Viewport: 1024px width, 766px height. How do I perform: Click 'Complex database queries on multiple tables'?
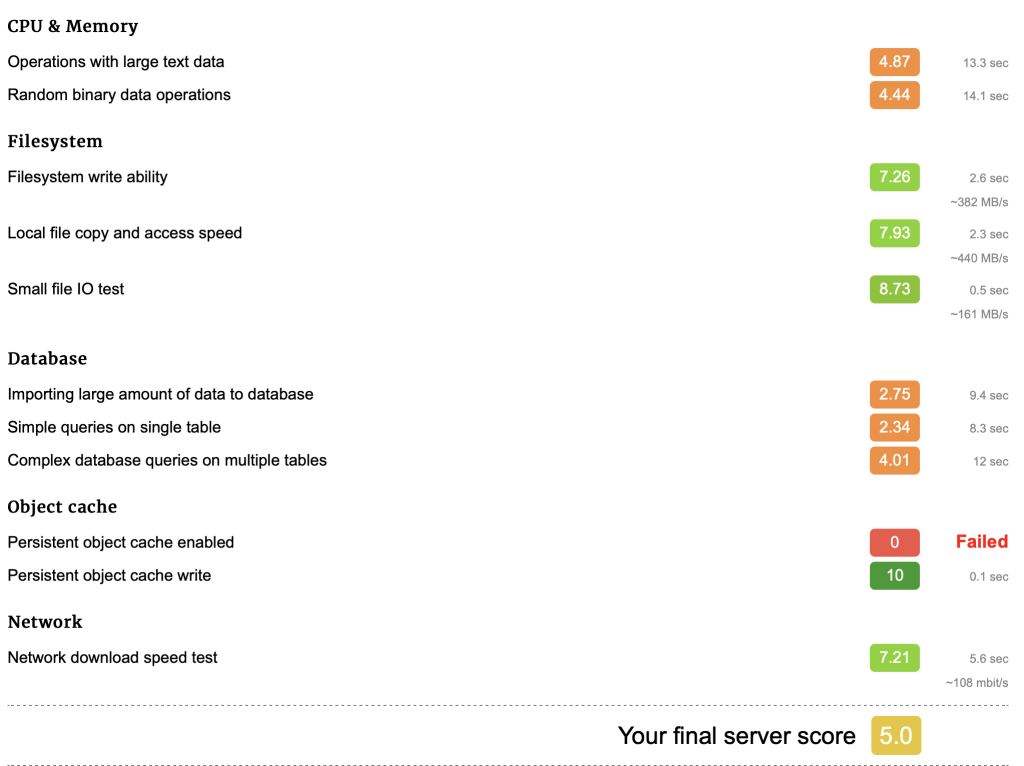(x=167, y=460)
